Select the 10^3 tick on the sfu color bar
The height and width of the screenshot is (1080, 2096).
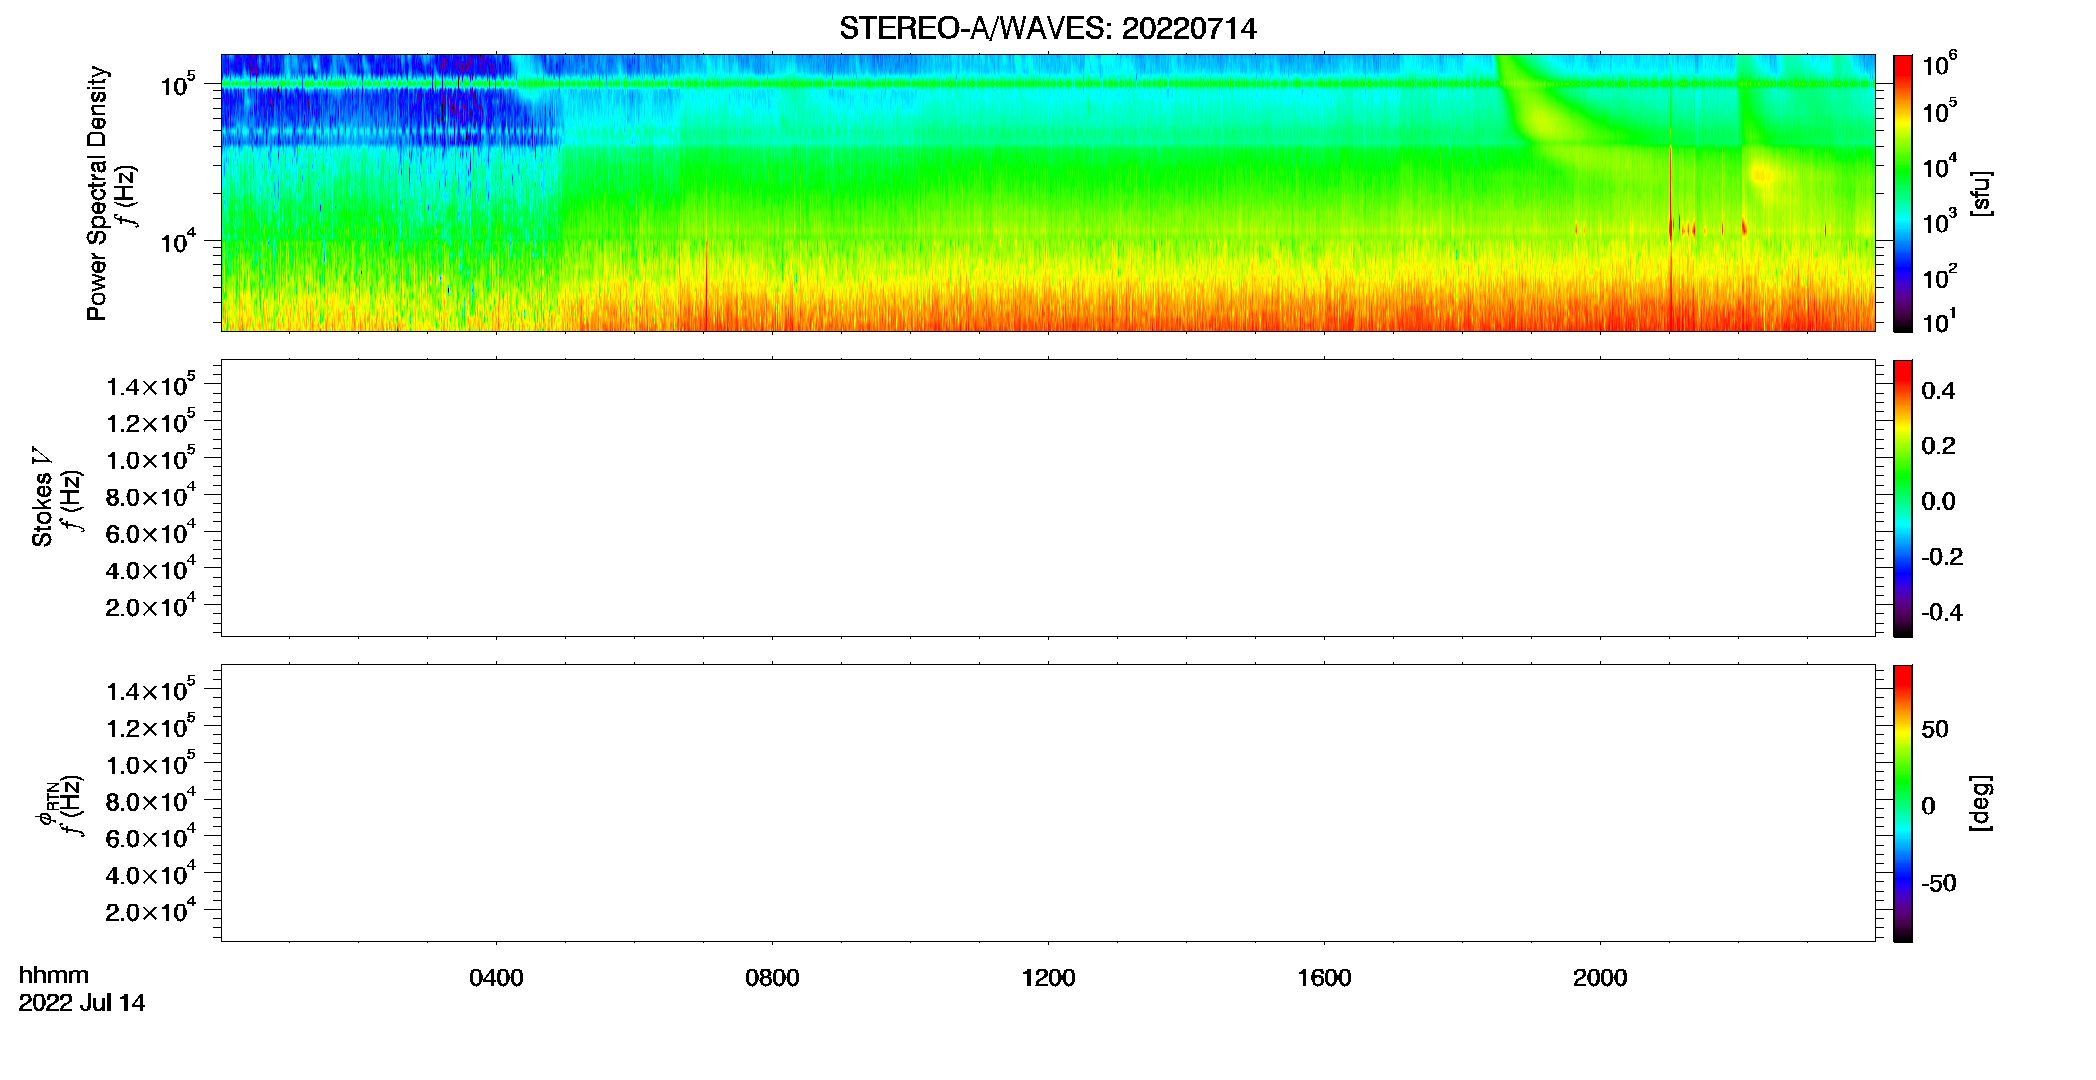[x=1940, y=222]
